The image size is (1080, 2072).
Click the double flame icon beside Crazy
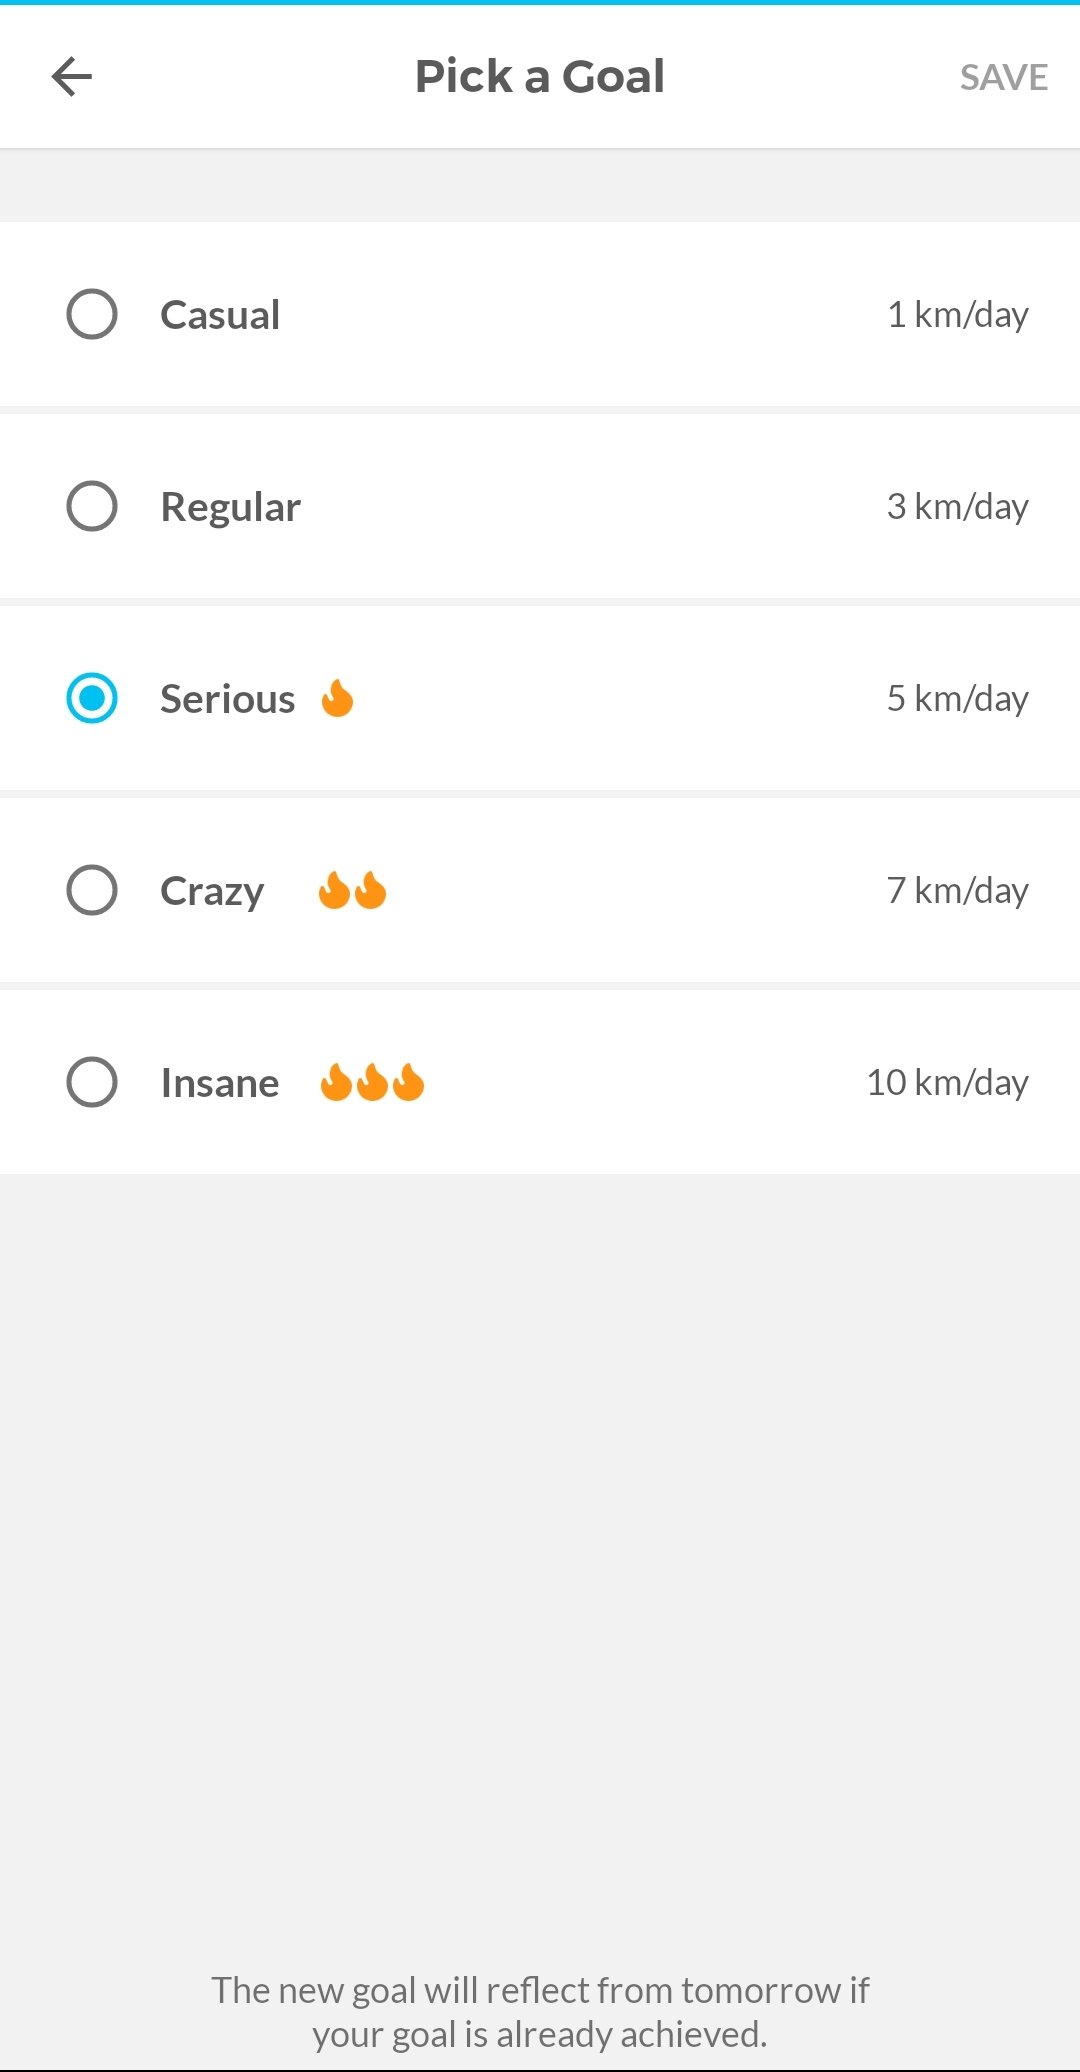(352, 890)
